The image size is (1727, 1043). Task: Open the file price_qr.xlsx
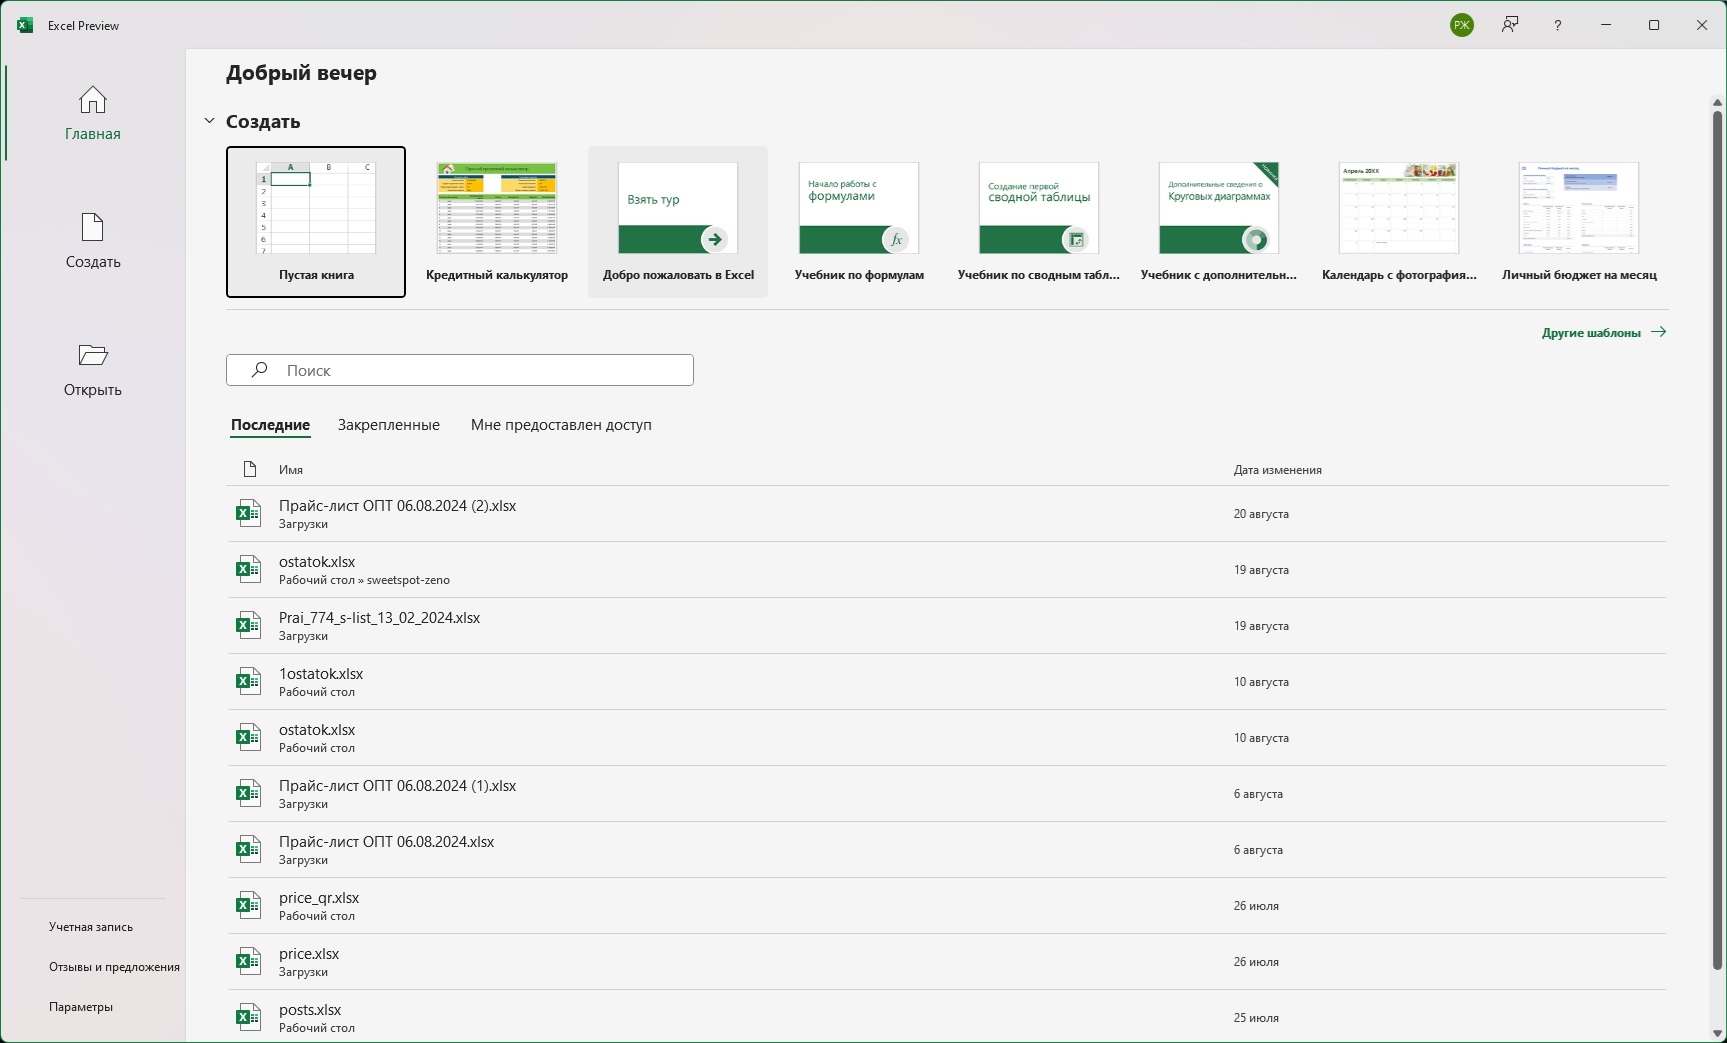click(x=947, y=906)
